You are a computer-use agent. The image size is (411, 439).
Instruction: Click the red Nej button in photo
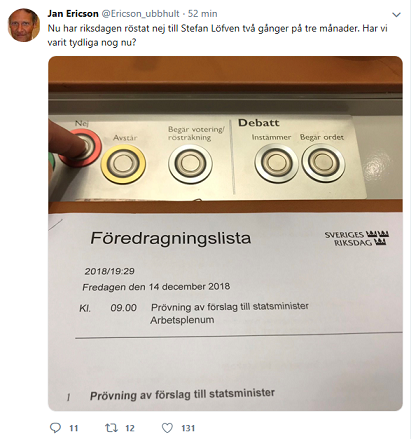tap(80, 148)
